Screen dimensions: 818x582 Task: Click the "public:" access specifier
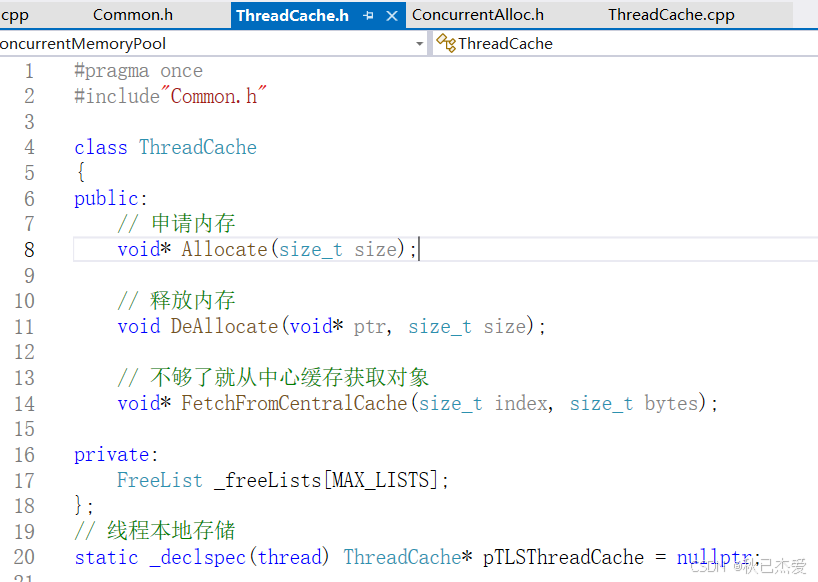pyautogui.click(x=111, y=199)
